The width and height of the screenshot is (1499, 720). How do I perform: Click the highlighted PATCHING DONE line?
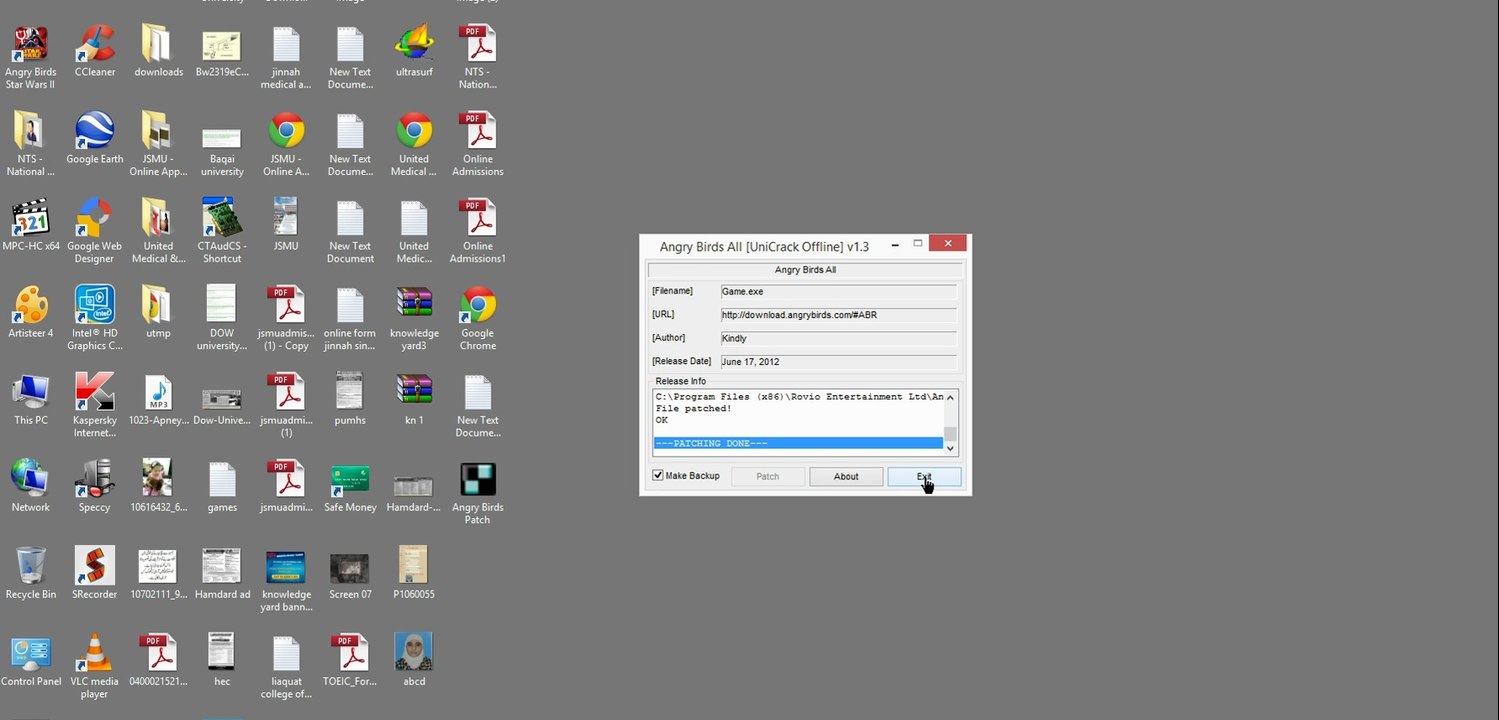pos(798,443)
